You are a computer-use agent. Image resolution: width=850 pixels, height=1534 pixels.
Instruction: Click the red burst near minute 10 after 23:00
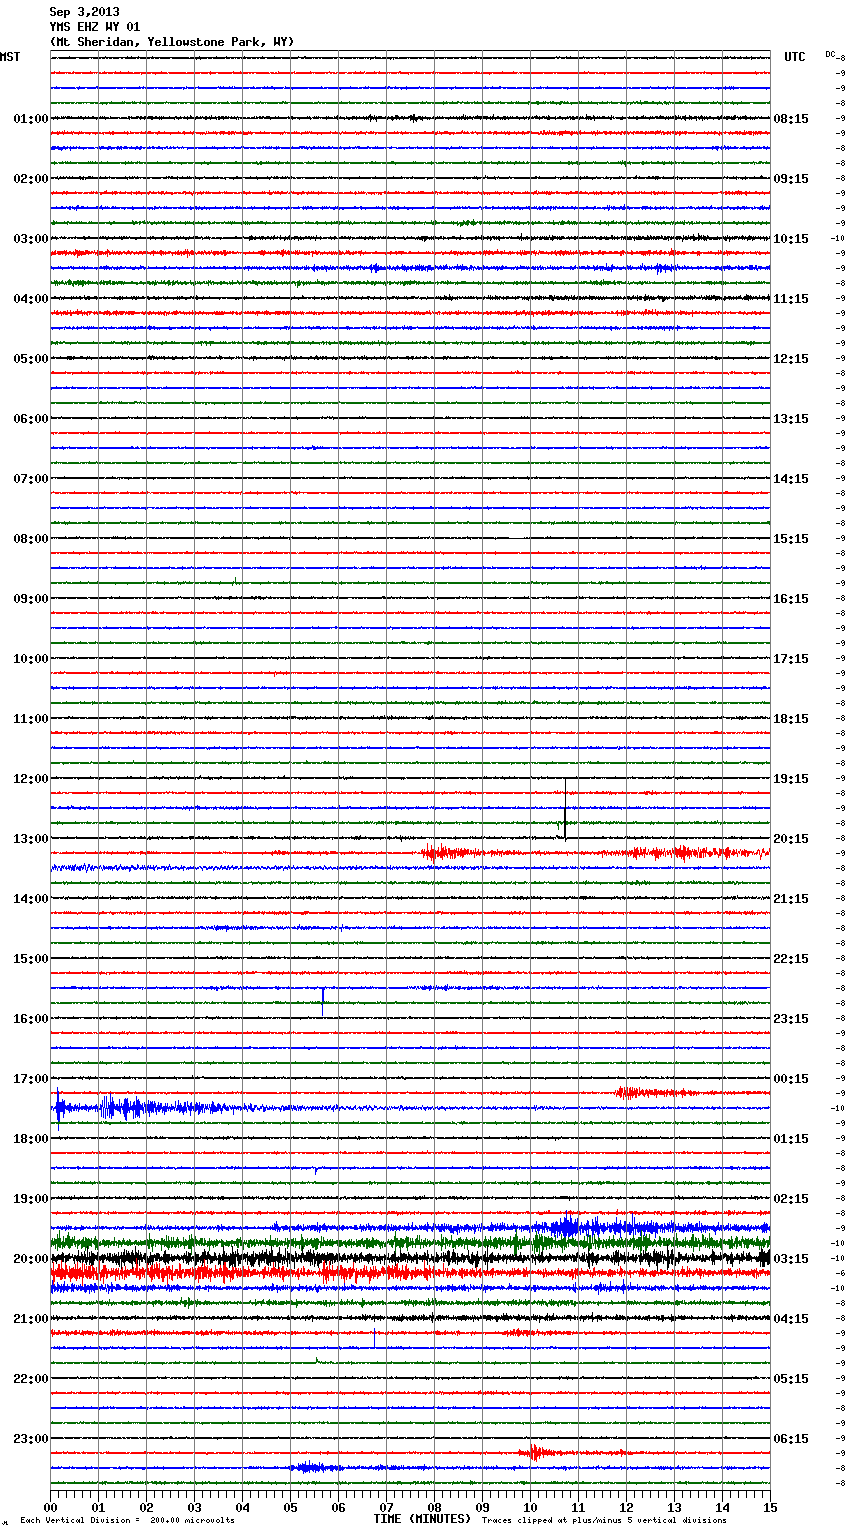pyautogui.click(x=535, y=1452)
